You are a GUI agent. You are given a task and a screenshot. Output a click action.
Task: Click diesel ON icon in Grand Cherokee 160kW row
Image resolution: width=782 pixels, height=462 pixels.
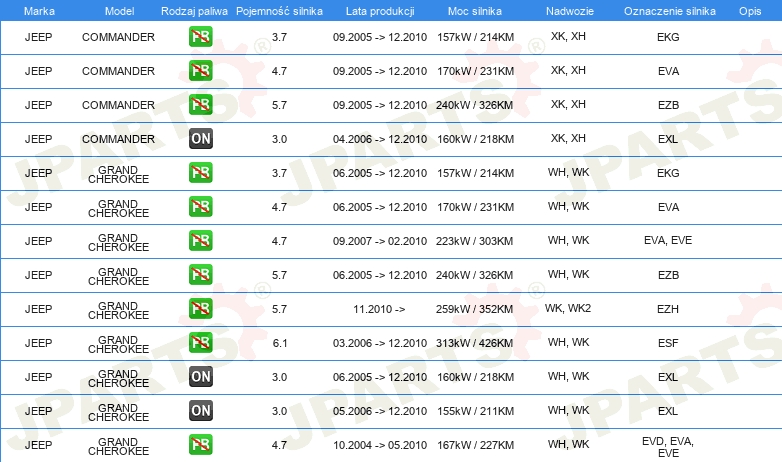coord(200,377)
